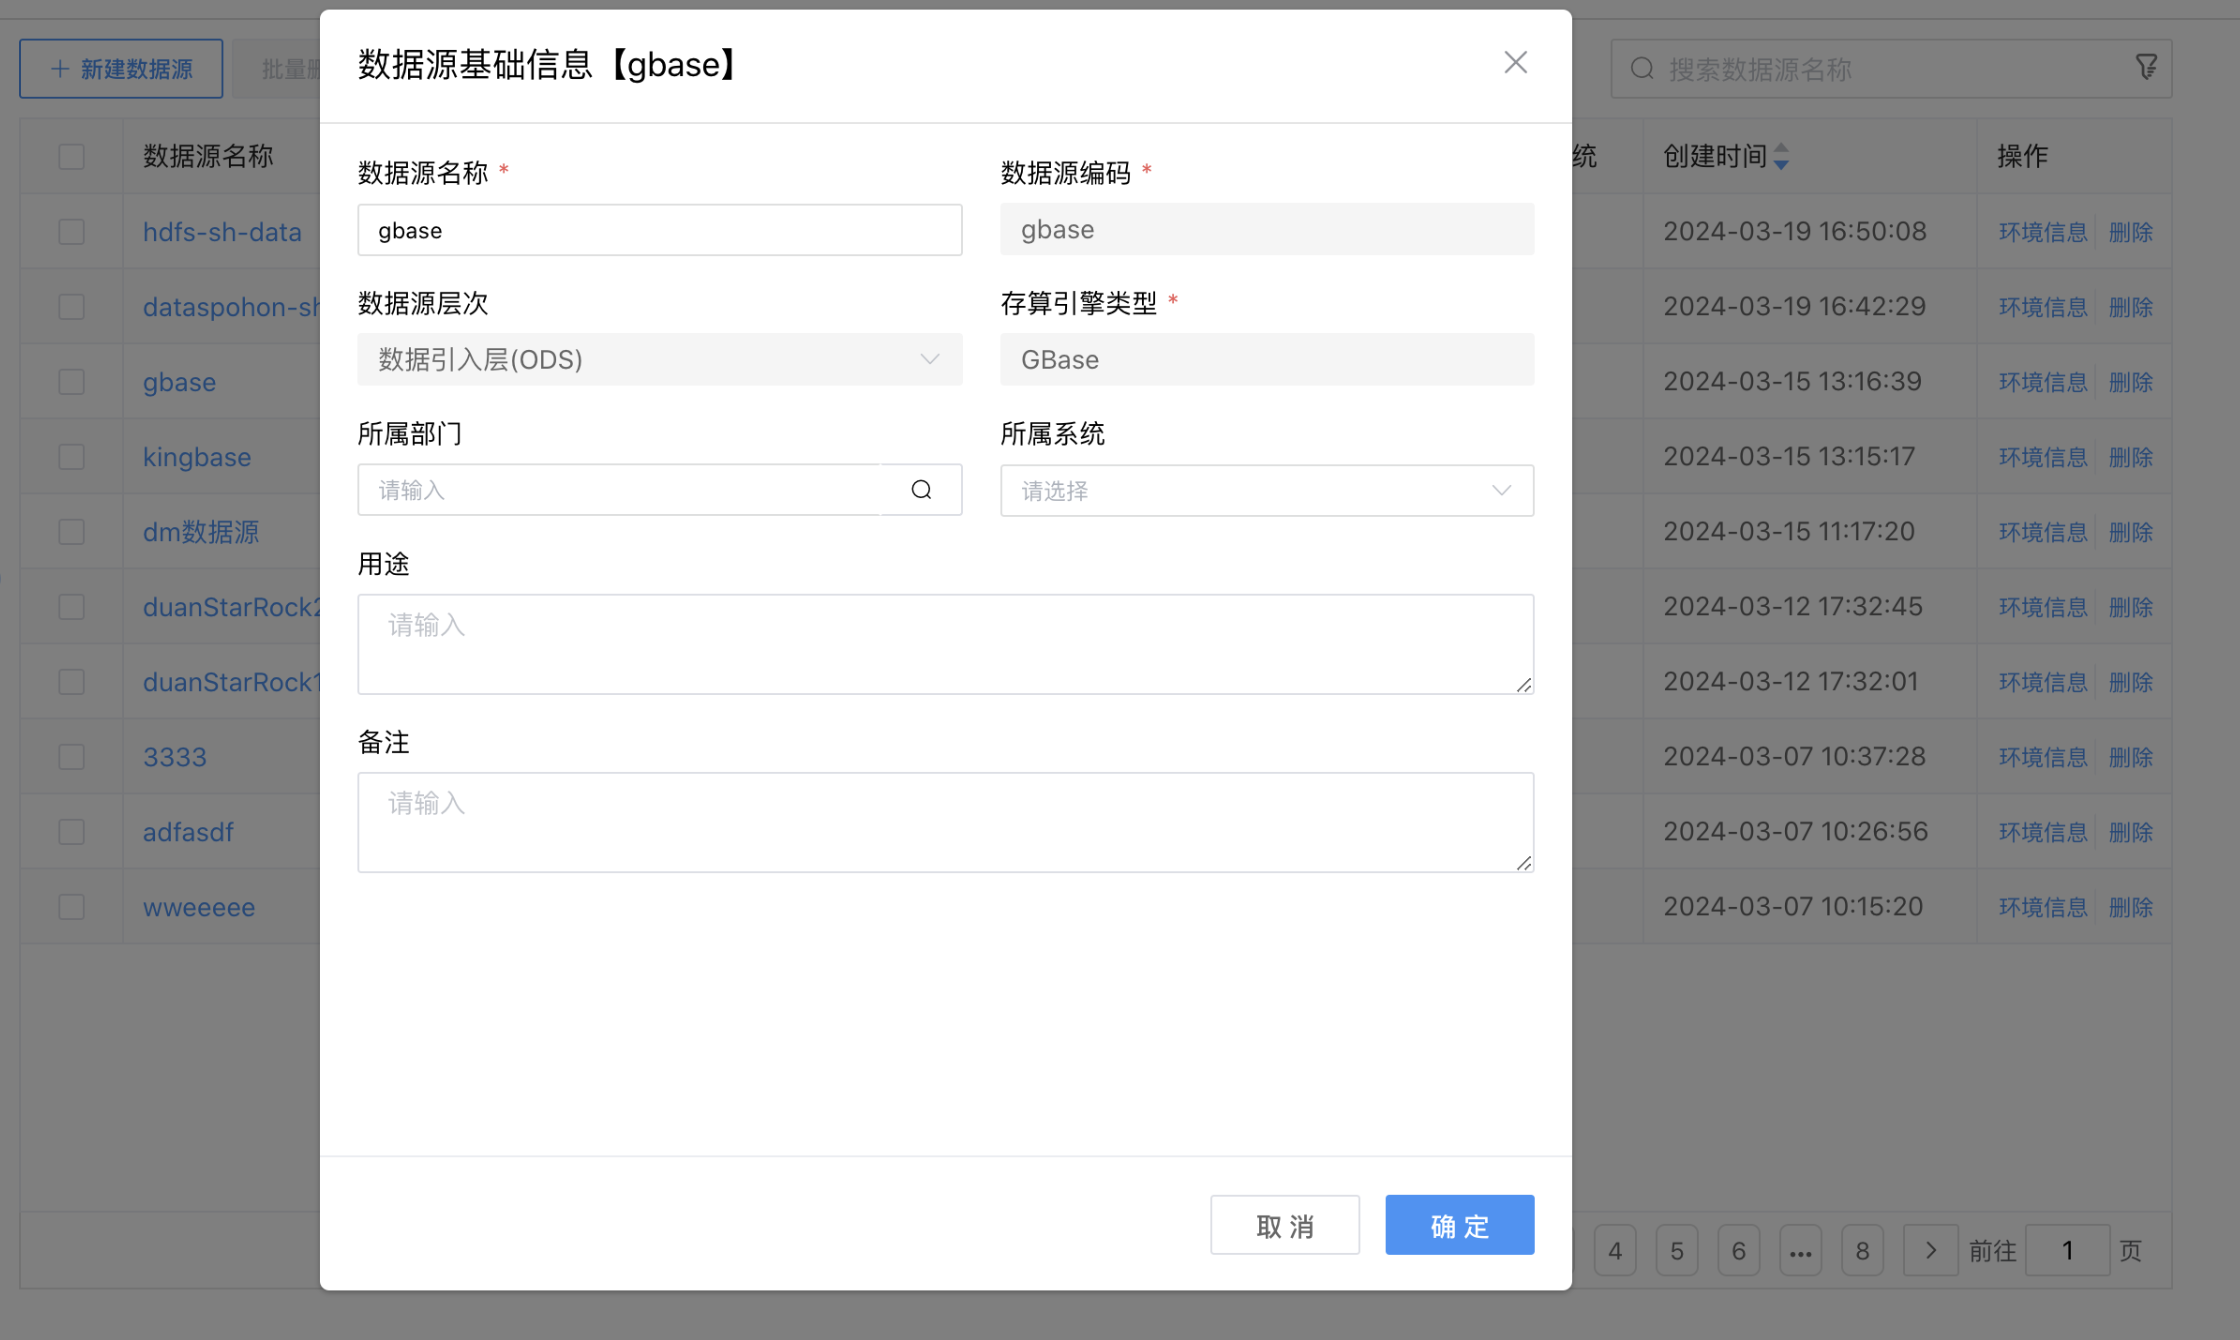Click the filter icon beside the search bar

[x=2147, y=67]
